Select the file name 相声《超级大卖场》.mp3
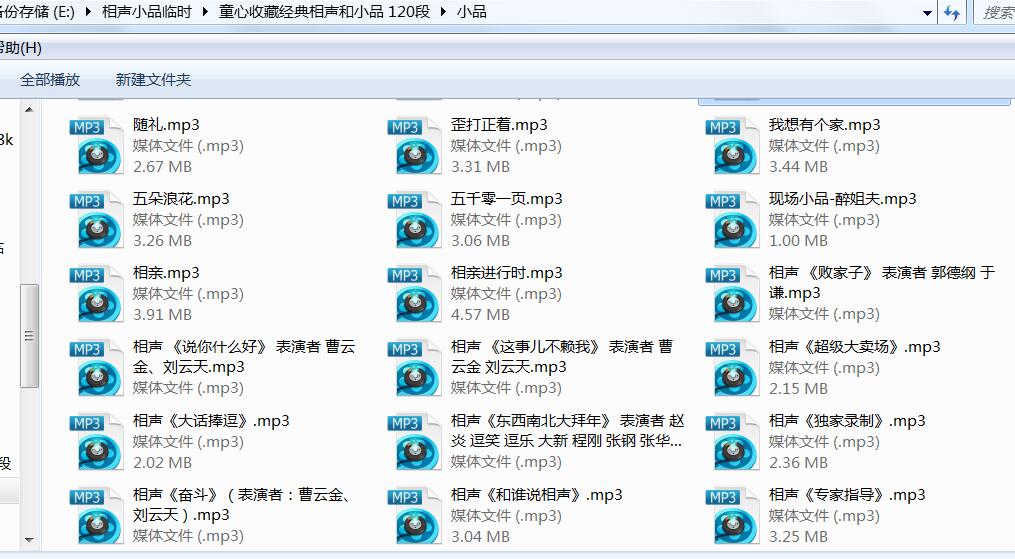1015x559 pixels. tap(854, 347)
